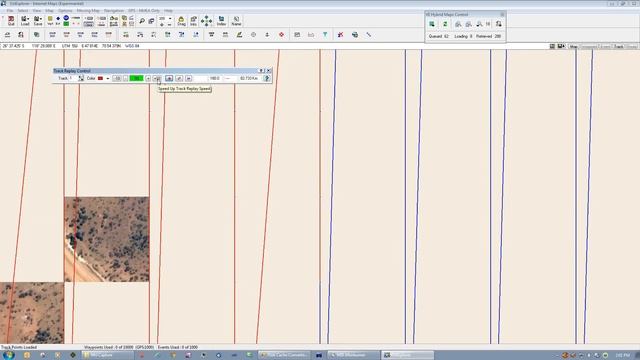
Task: Click the green pencil edit icon
Action: (239, 35)
